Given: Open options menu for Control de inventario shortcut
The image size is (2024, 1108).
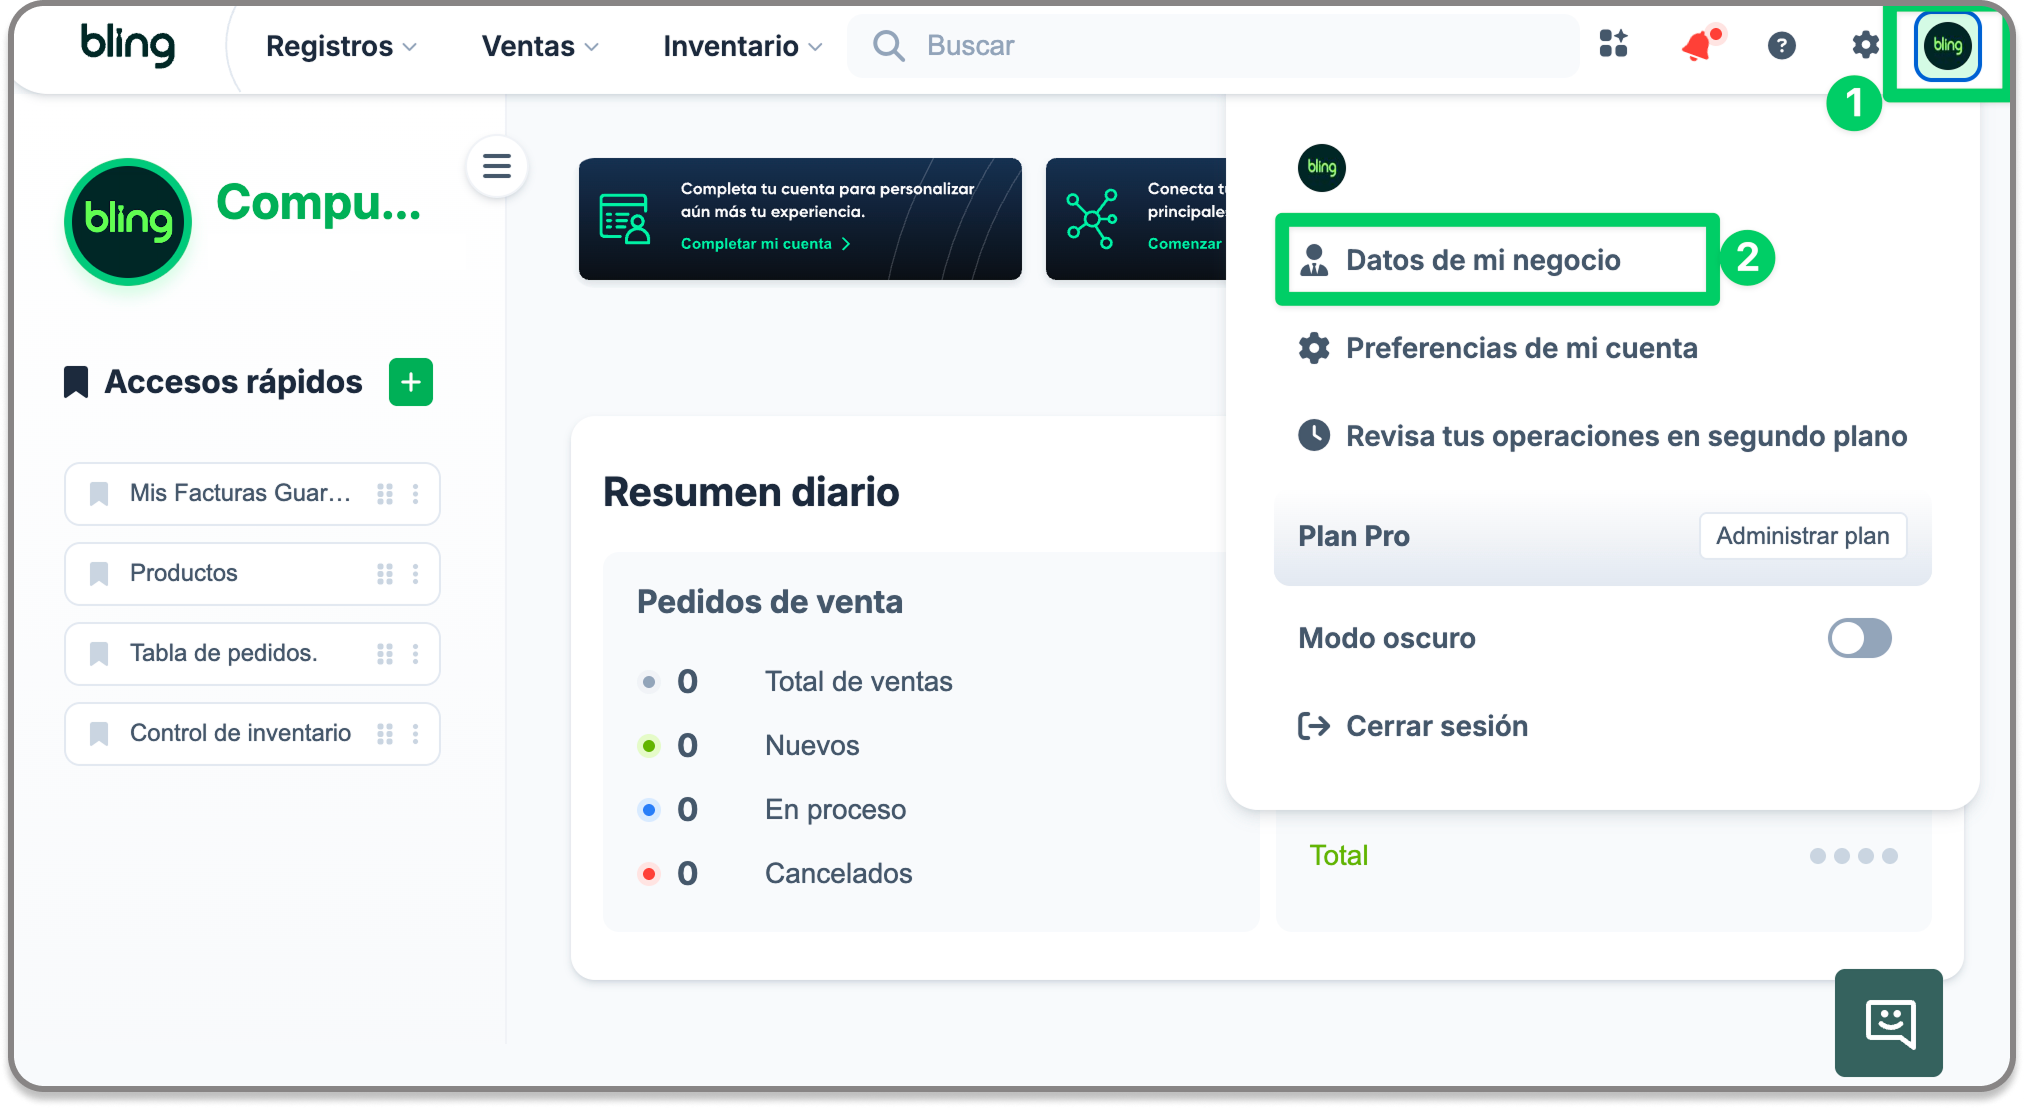Looking at the screenshot, I should tap(415, 733).
